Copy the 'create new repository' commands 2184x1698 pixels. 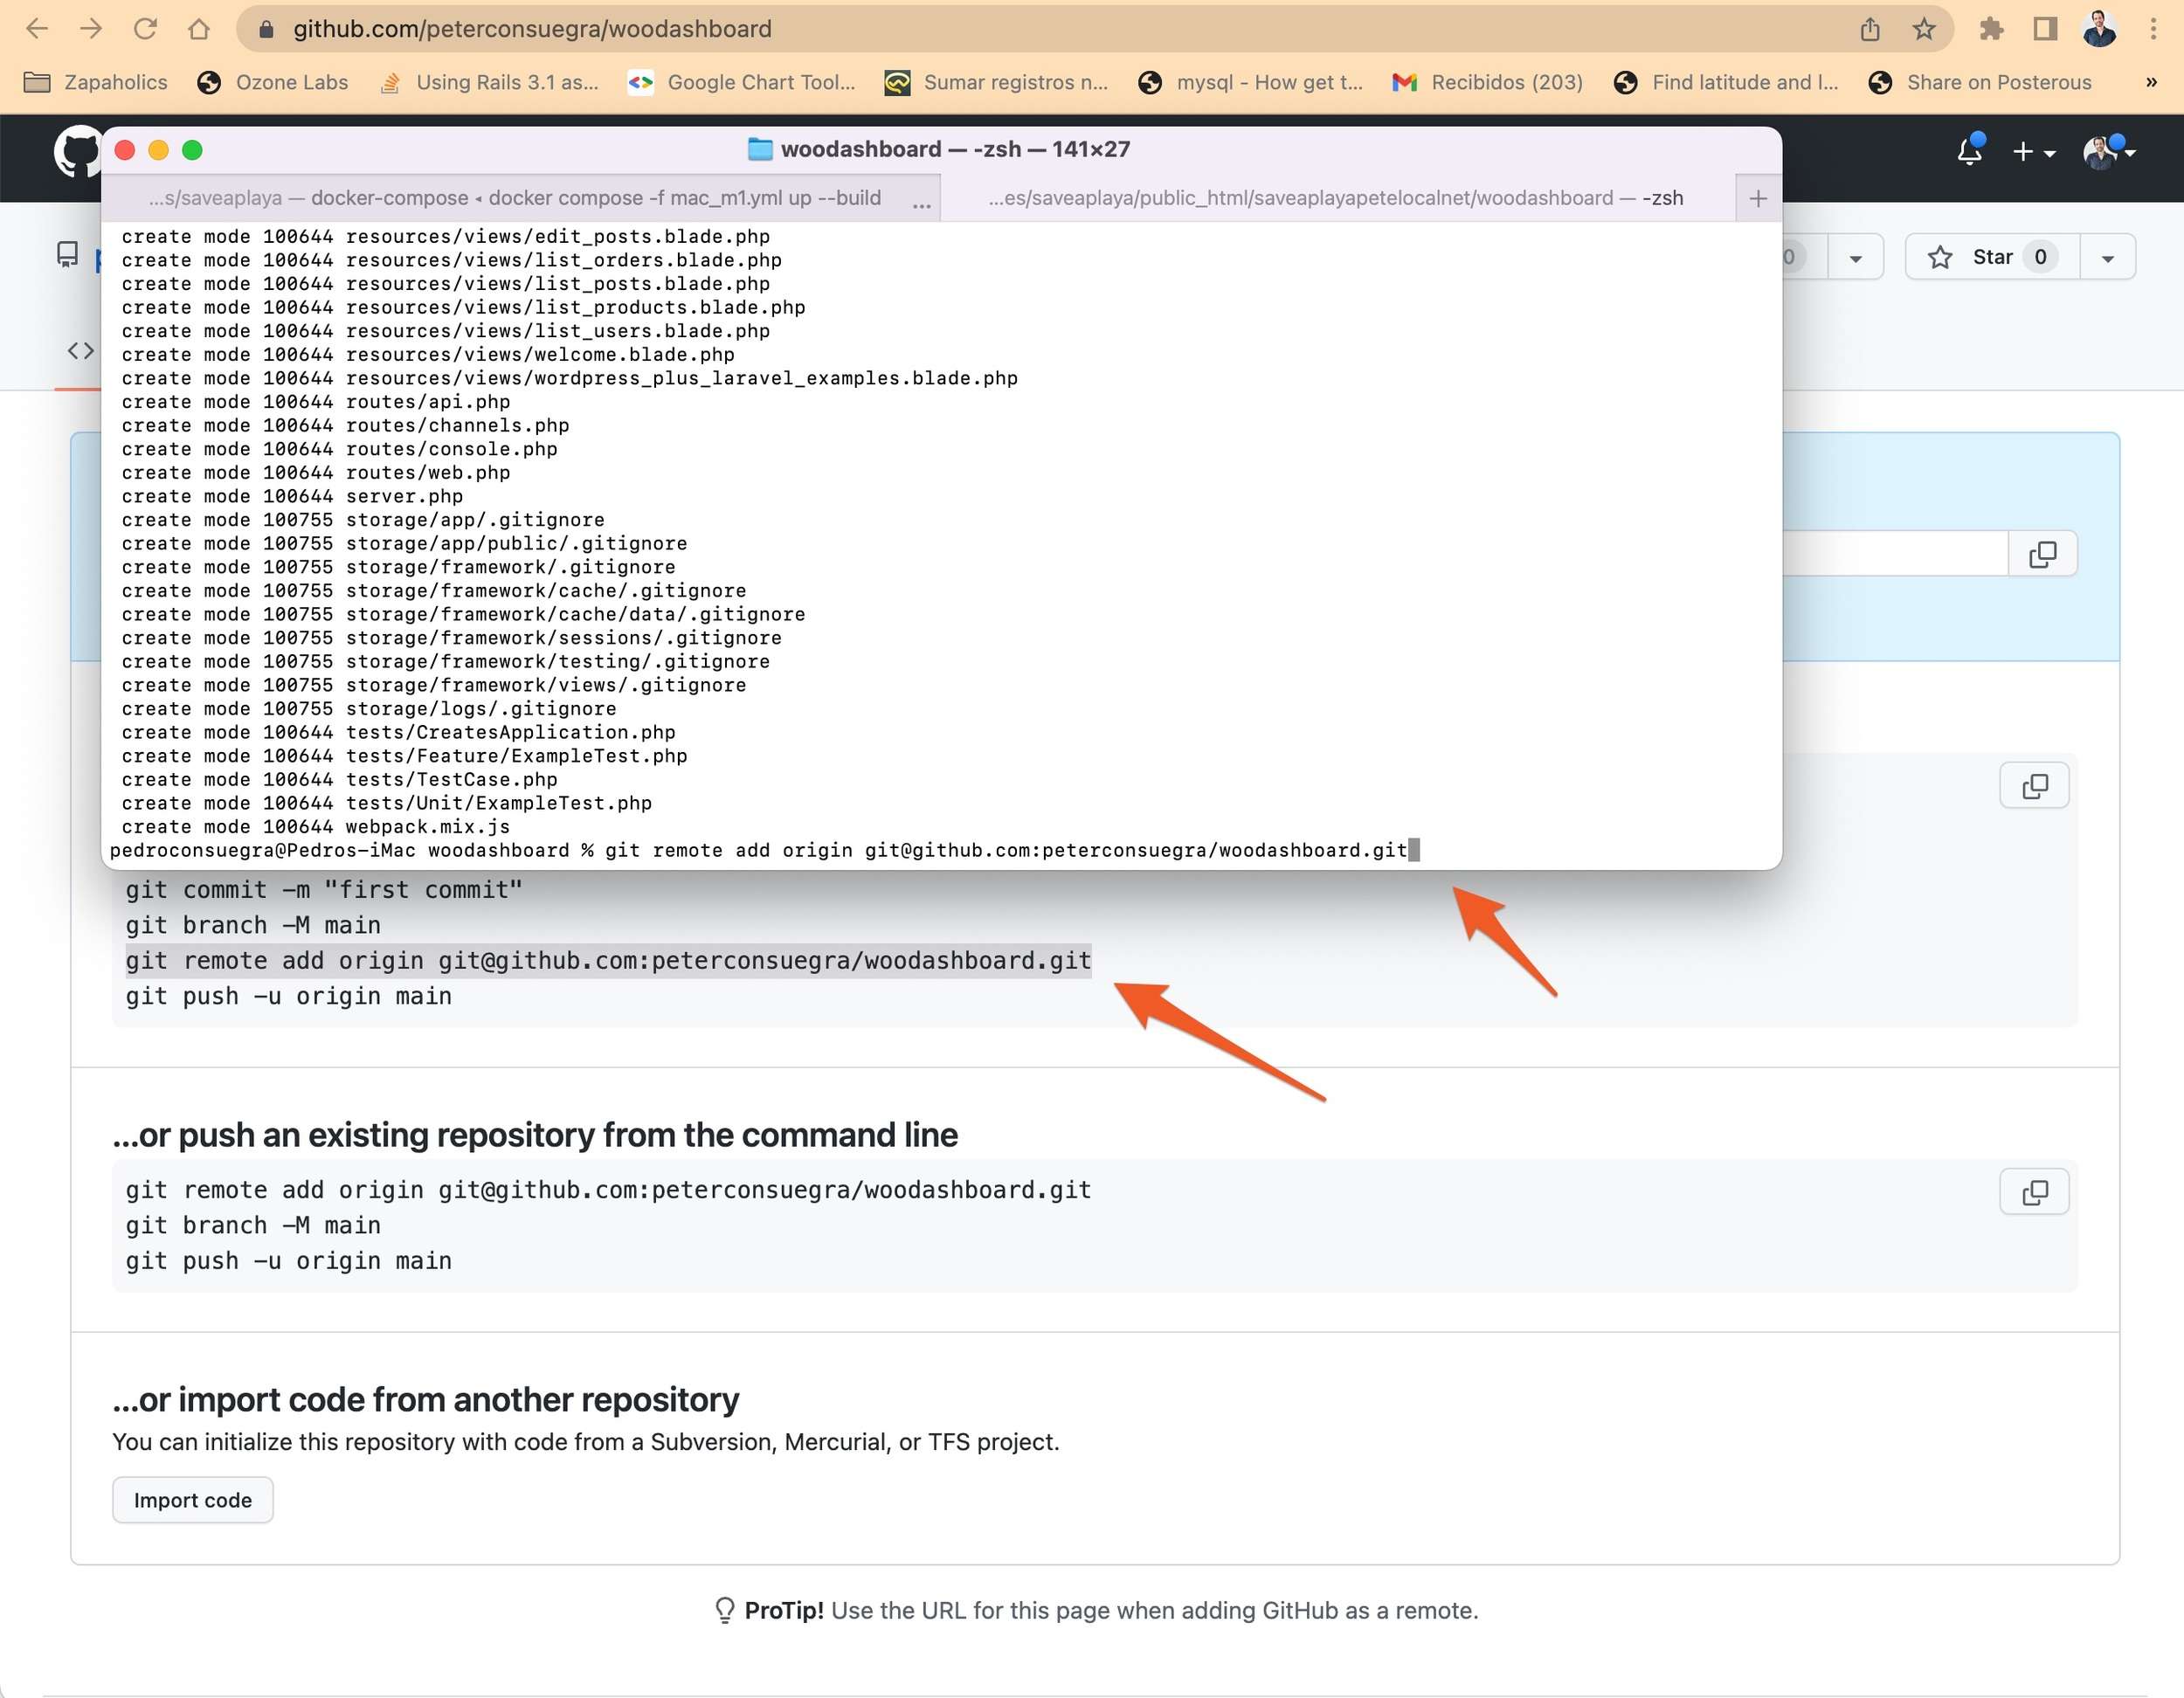click(x=2033, y=786)
